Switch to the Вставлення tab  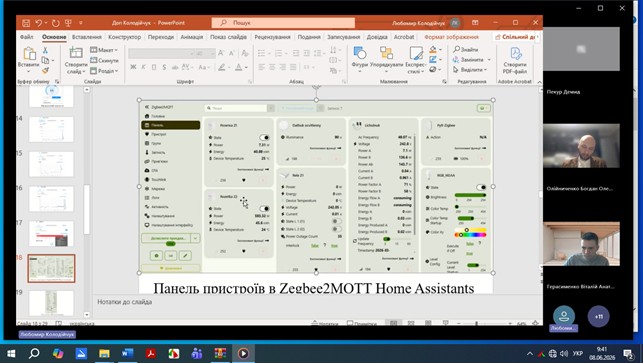tap(87, 37)
